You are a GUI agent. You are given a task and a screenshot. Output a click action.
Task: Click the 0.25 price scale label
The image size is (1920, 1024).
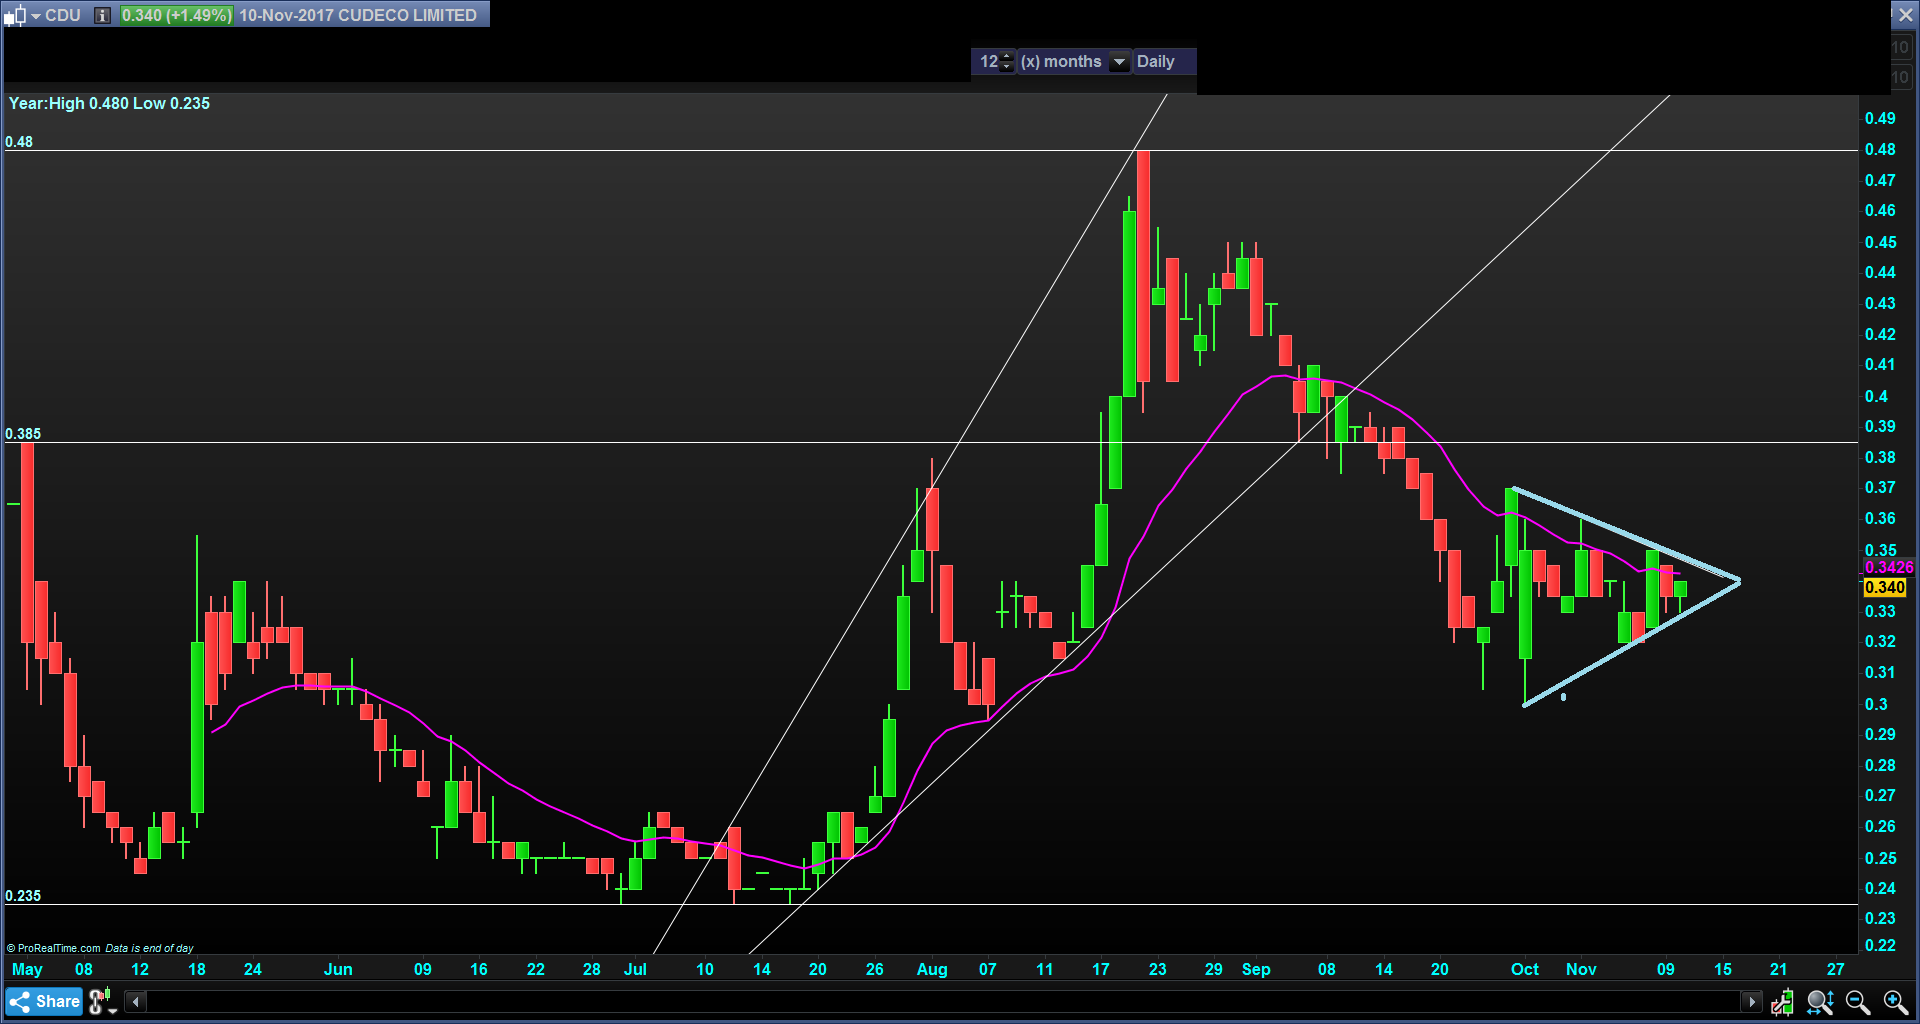1880,858
